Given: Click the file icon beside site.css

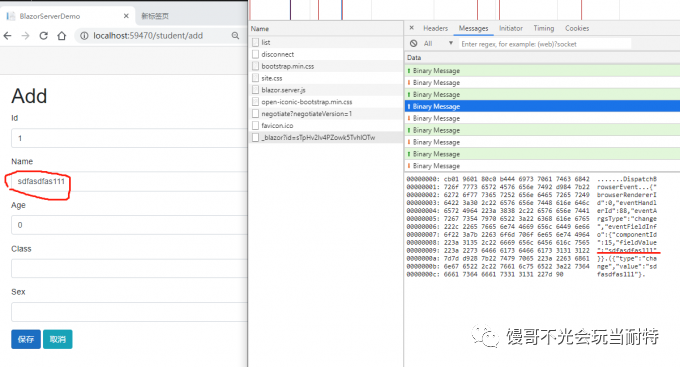Looking at the screenshot, I should coord(255,78).
